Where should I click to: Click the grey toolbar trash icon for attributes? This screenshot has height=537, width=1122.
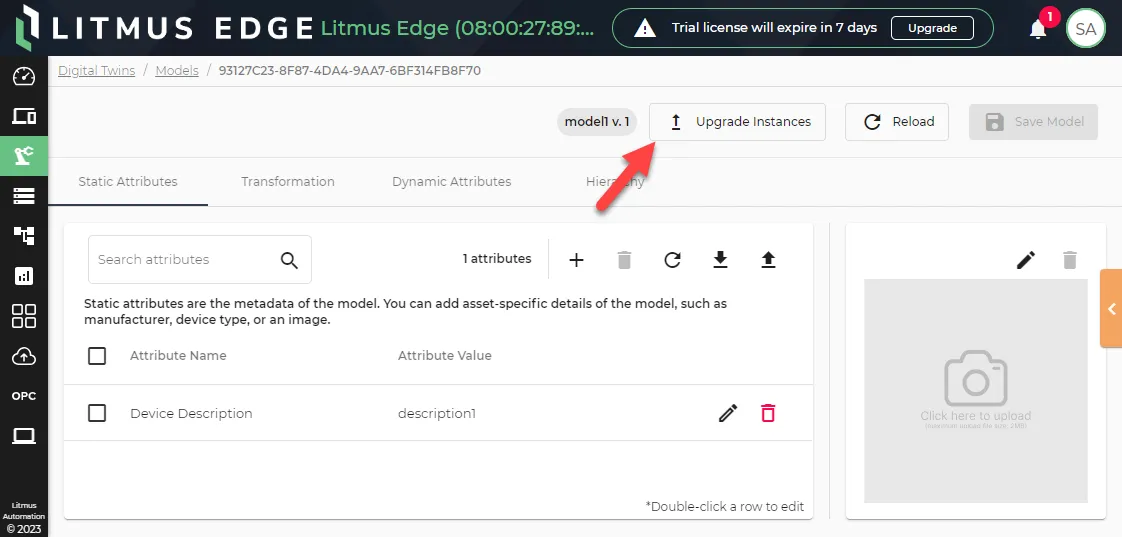(x=625, y=260)
